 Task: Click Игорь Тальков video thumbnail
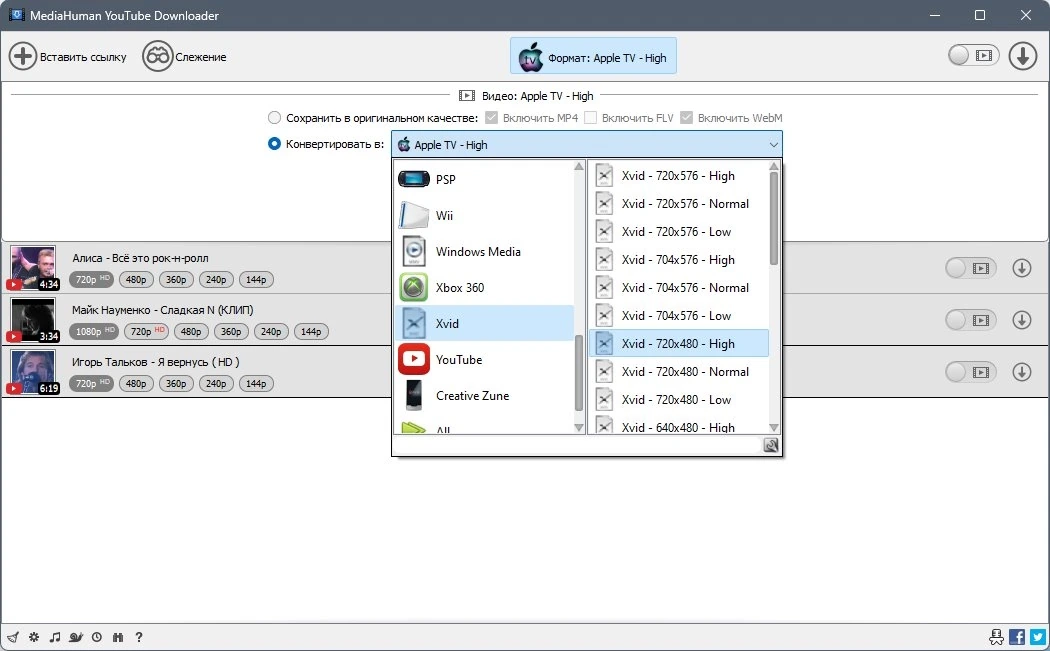point(33,372)
